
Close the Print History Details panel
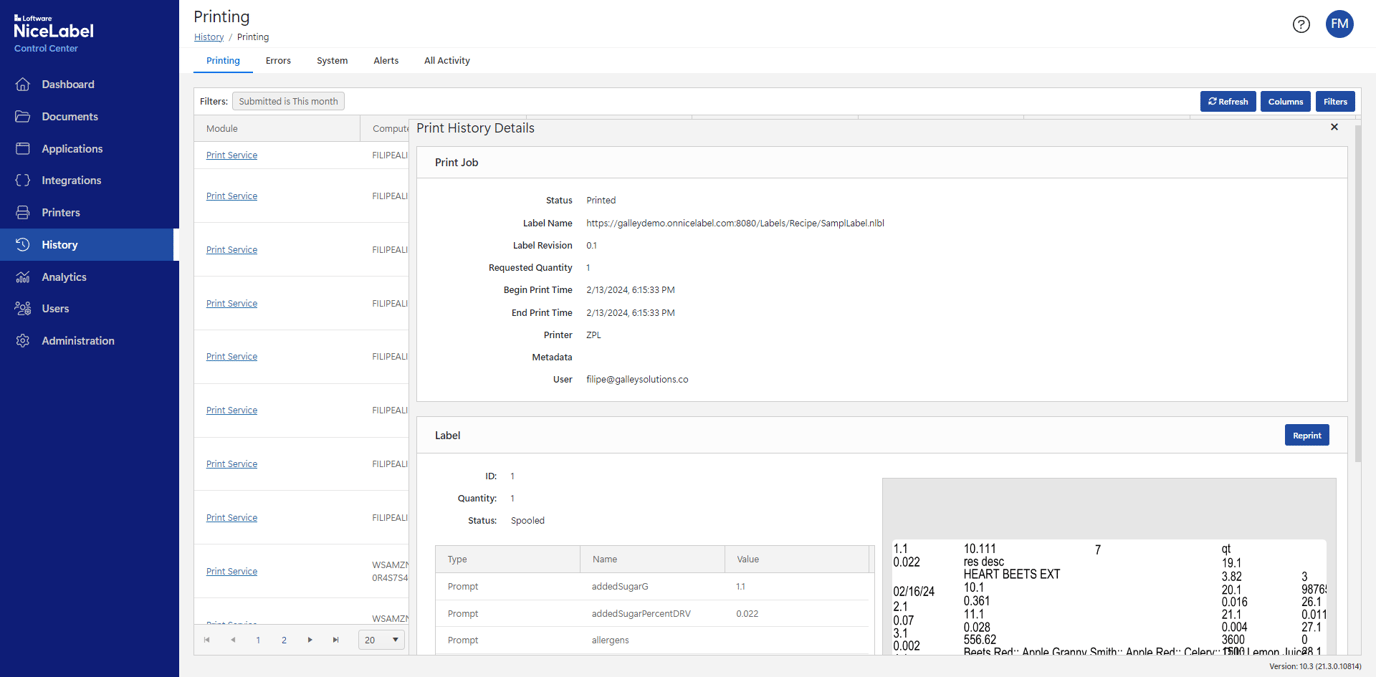[1334, 127]
